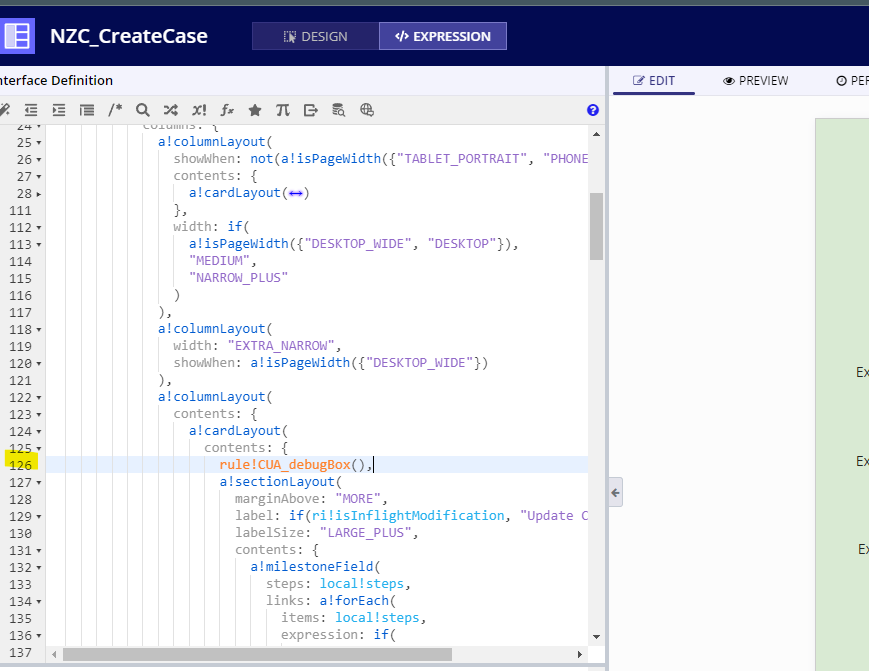Click the fx function icon
Image resolution: width=869 pixels, height=671 pixels.
coord(227,110)
